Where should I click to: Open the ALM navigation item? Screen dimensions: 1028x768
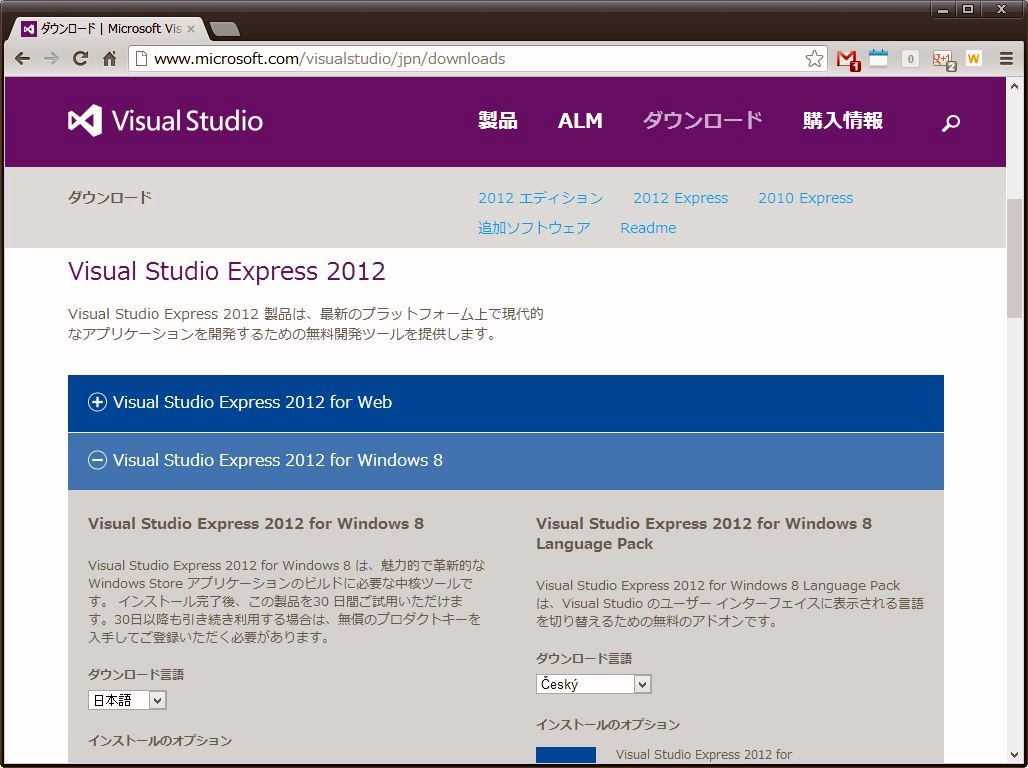[x=580, y=121]
